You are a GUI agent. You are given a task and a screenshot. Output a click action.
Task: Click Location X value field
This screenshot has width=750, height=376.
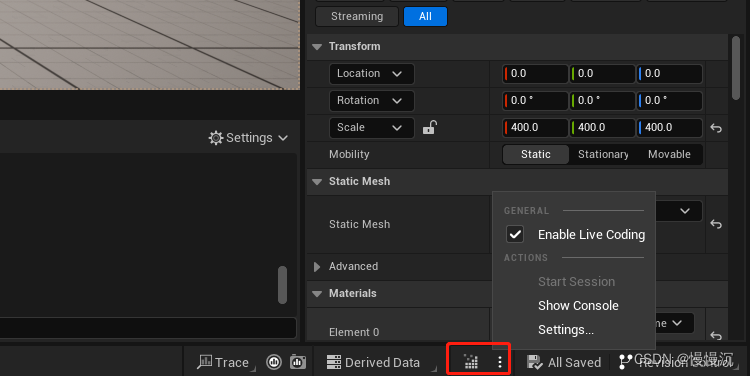point(535,74)
